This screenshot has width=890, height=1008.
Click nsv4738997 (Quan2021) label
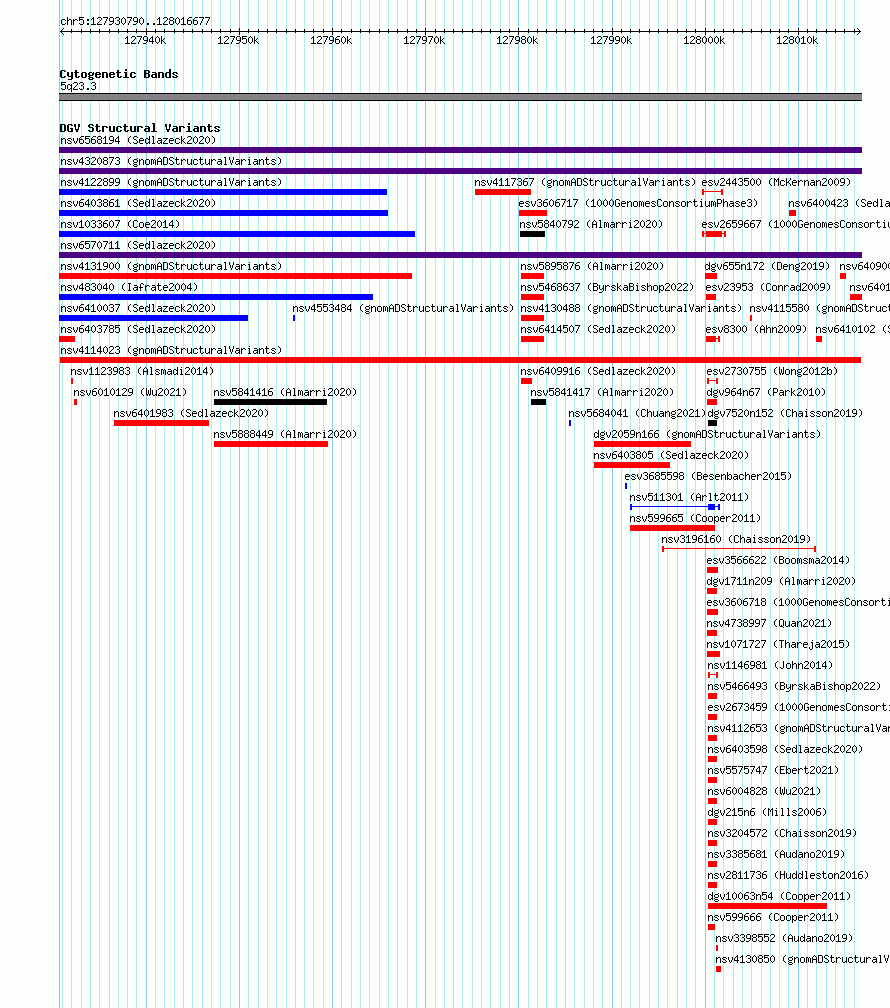tap(769, 624)
